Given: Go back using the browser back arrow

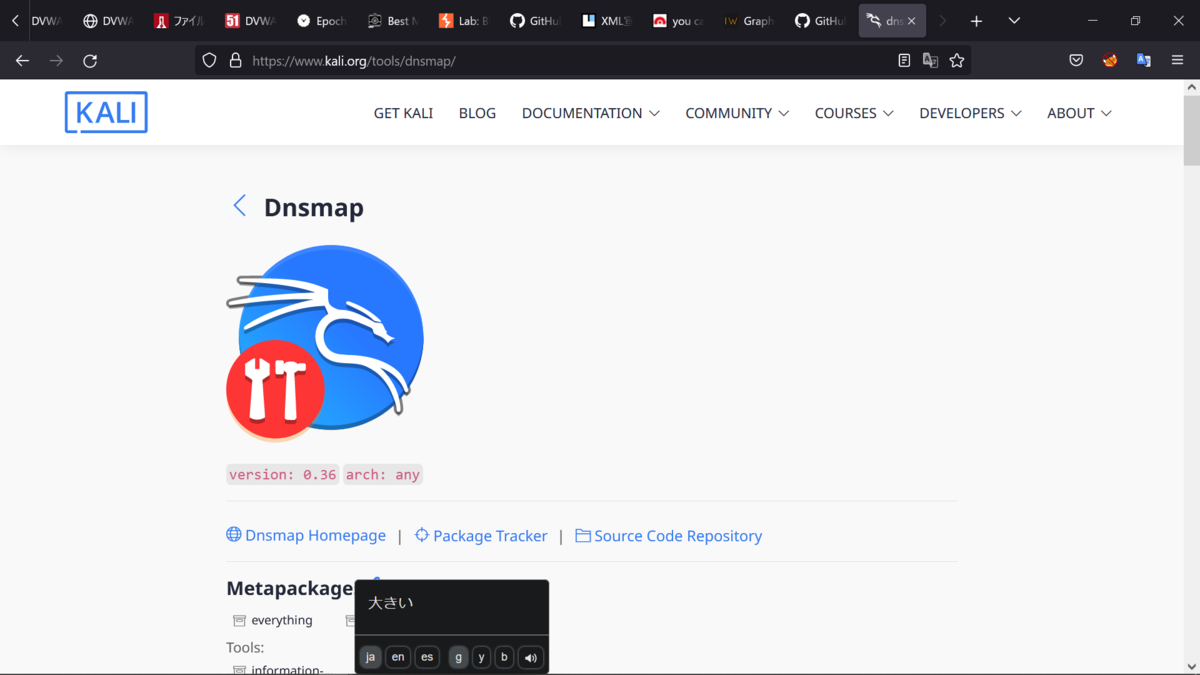Looking at the screenshot, I should point(22,61).
